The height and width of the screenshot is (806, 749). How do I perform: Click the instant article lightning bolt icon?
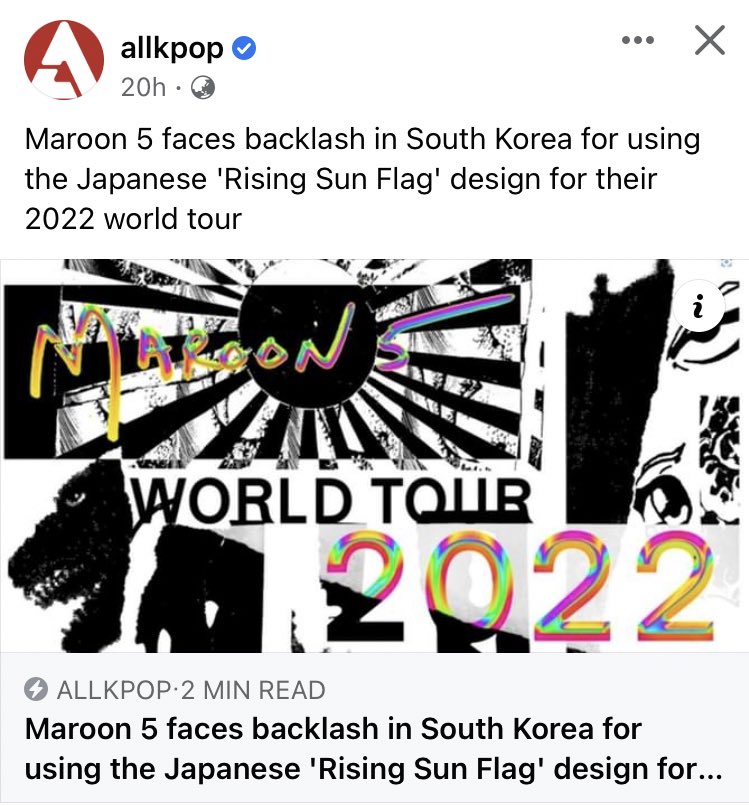pyautogui.click(x=36, y=689)
